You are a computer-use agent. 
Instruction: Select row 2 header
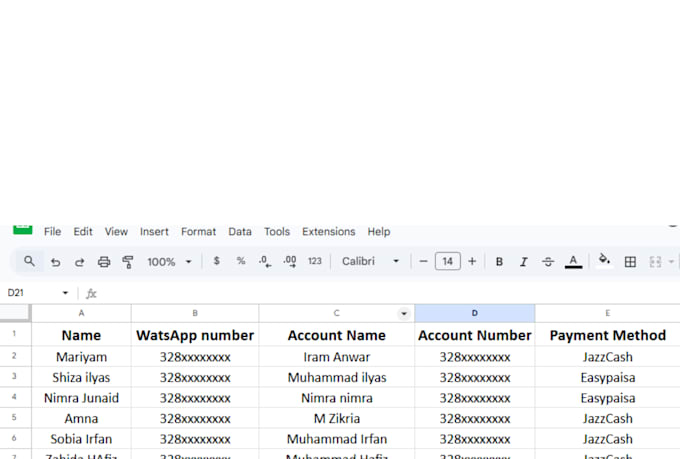(15, 356)
